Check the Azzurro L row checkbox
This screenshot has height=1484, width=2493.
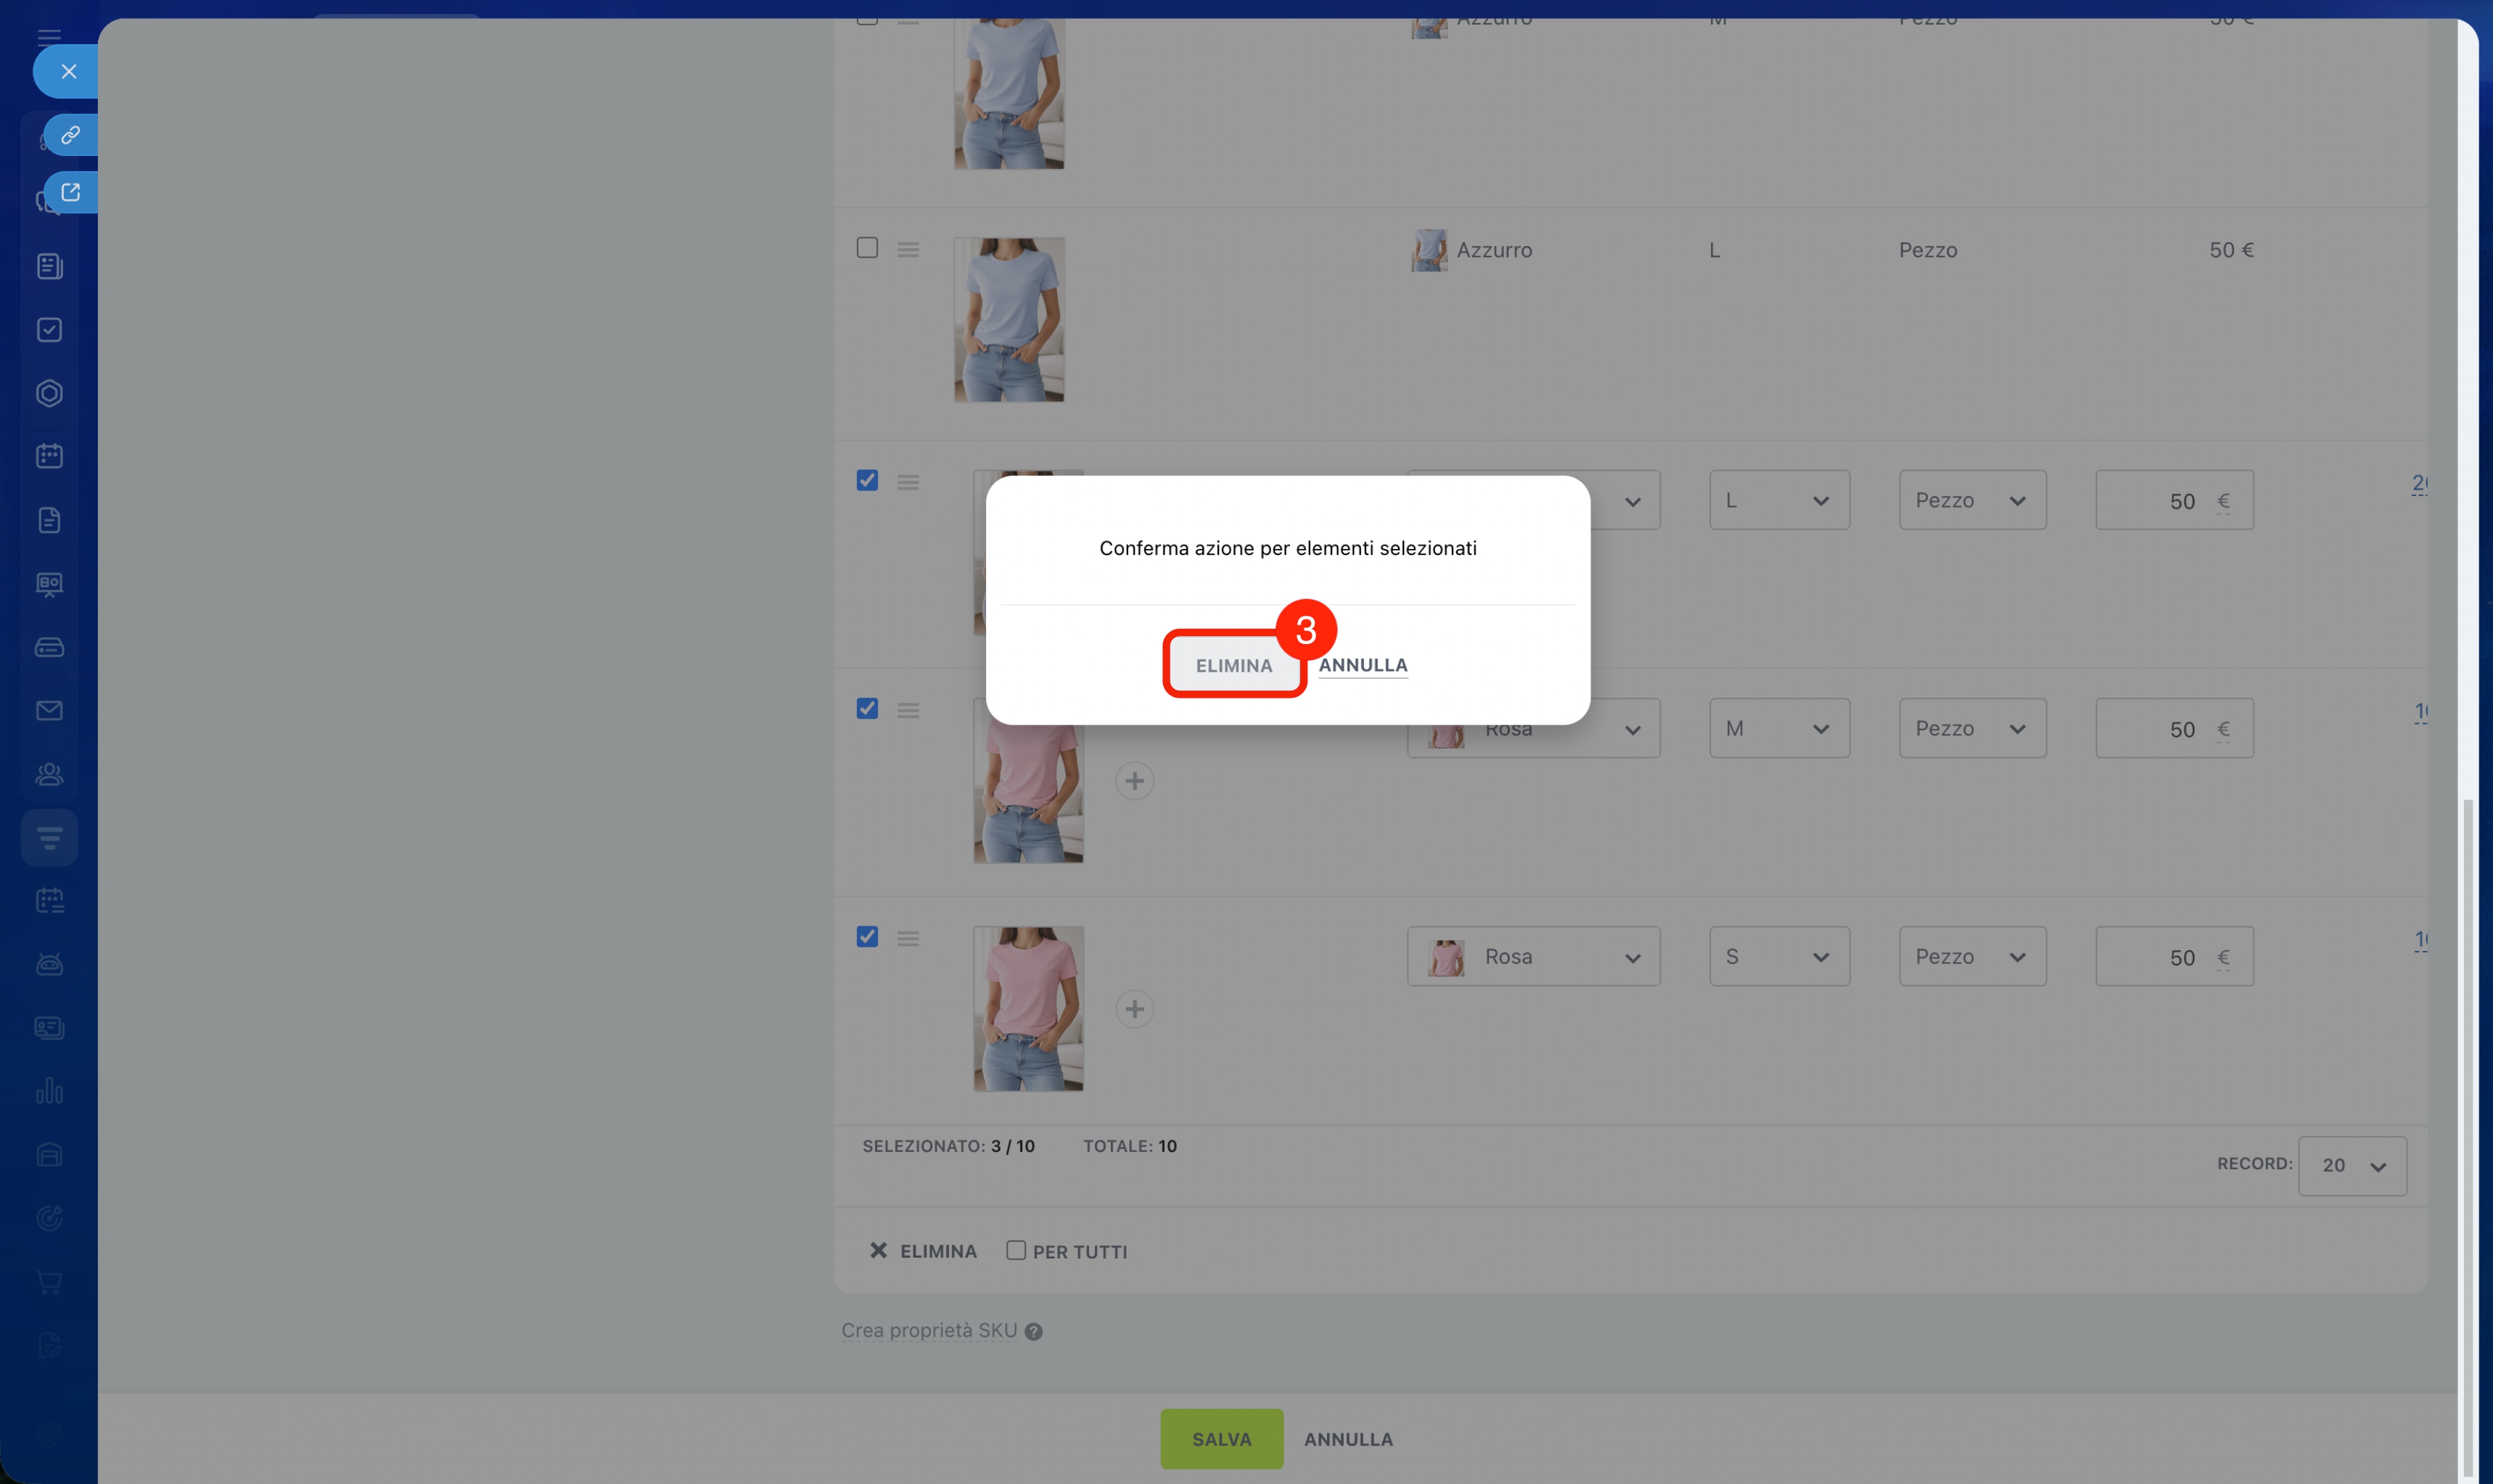pyautogui.click(x=867, y=248)
